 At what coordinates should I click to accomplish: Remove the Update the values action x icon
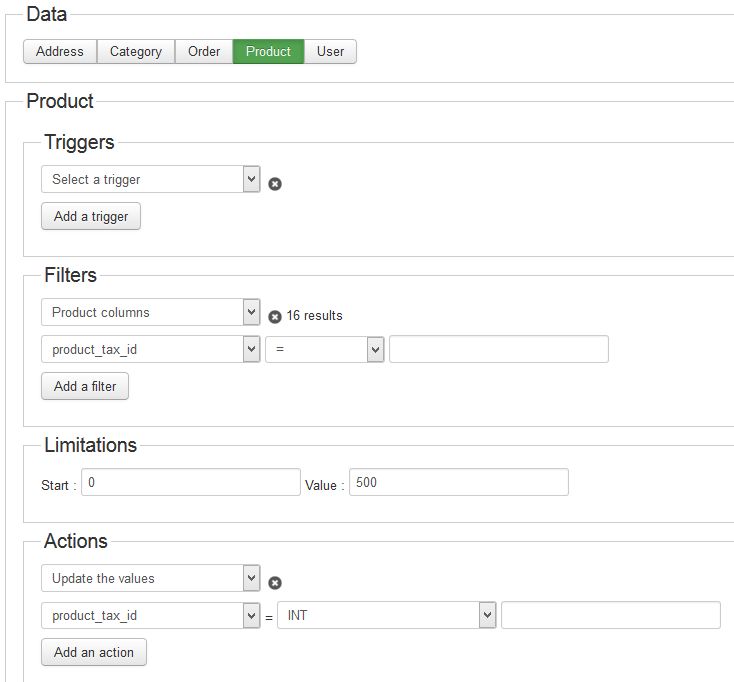coord(275,583)
